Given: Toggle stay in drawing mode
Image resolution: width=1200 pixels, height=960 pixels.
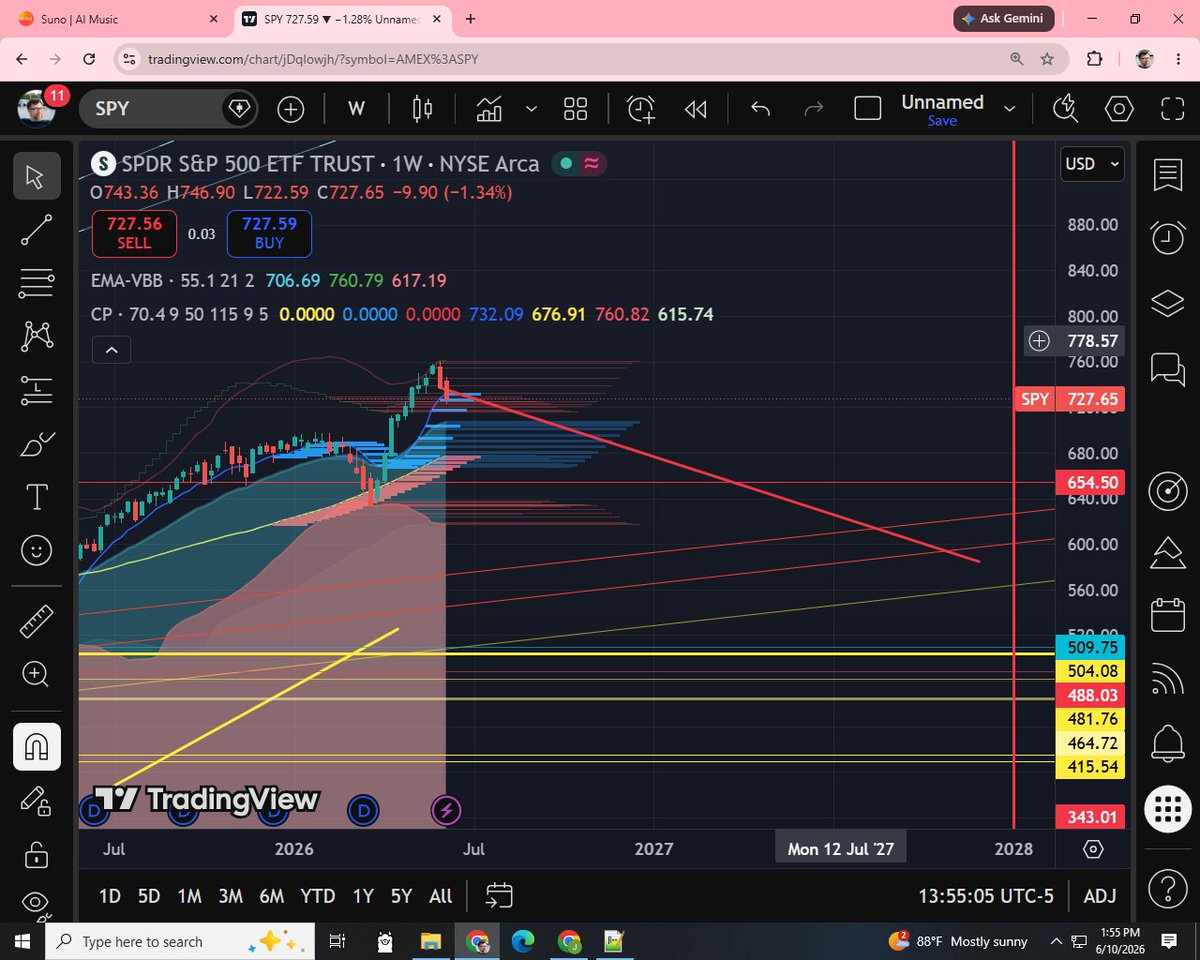Looking at the screenshot, I should click(36, 801).
